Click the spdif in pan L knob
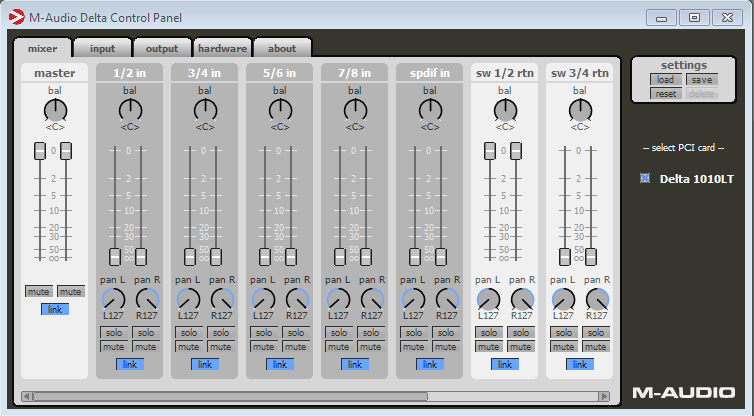The height and width of the screenshot is (416, 754). point(414,299)
